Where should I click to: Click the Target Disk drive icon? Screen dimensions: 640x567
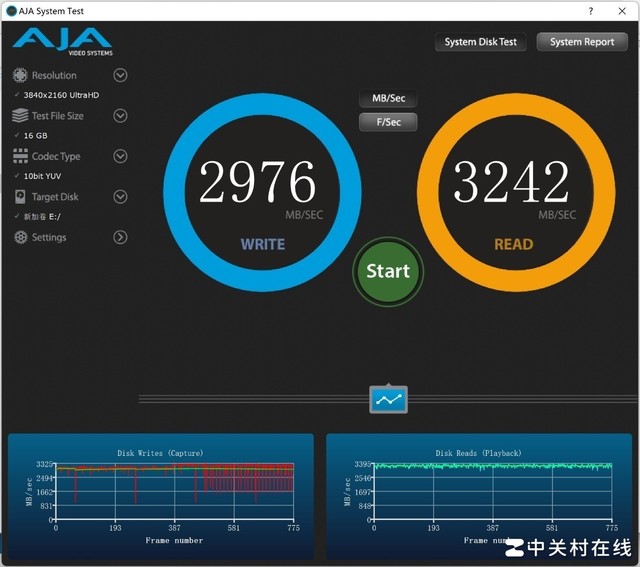click(x=20, y=197)
